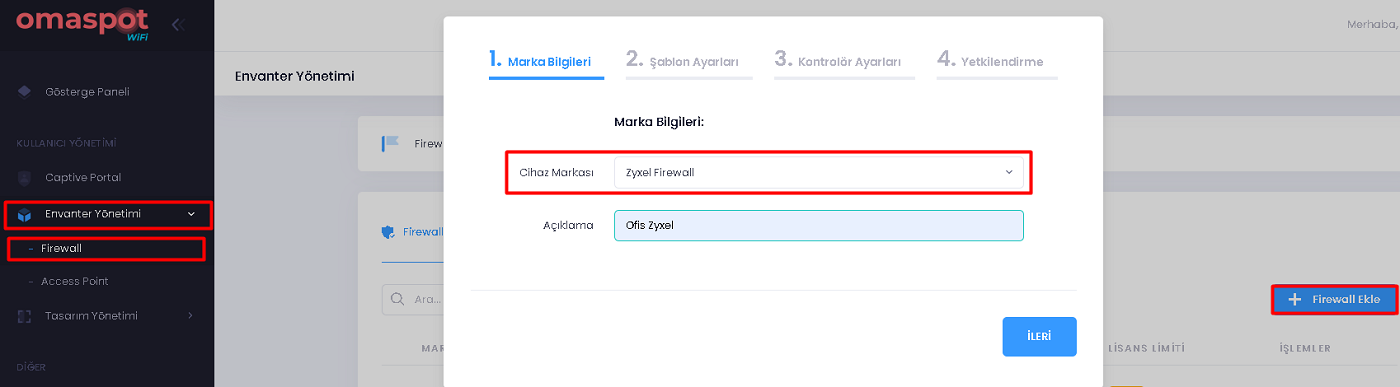Click the Gösterge Paneli diamond icon

25,92
